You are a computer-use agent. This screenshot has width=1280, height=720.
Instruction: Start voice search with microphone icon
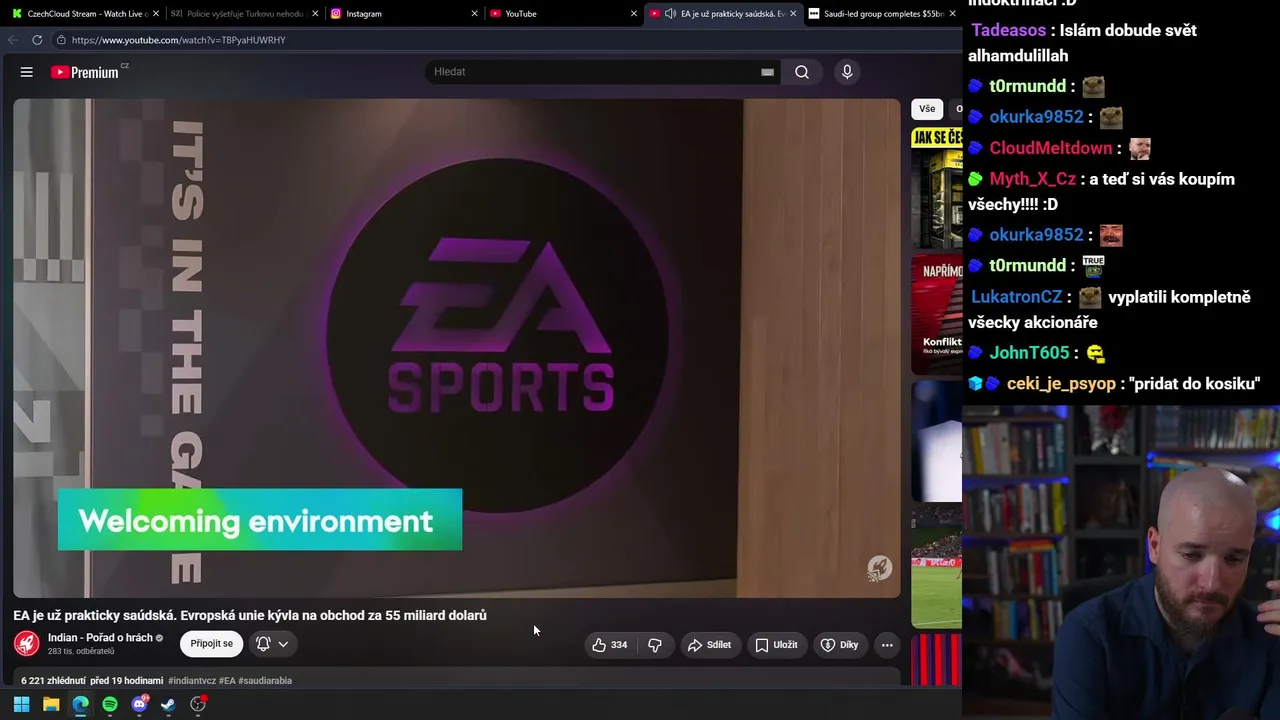tap(847, 72)
